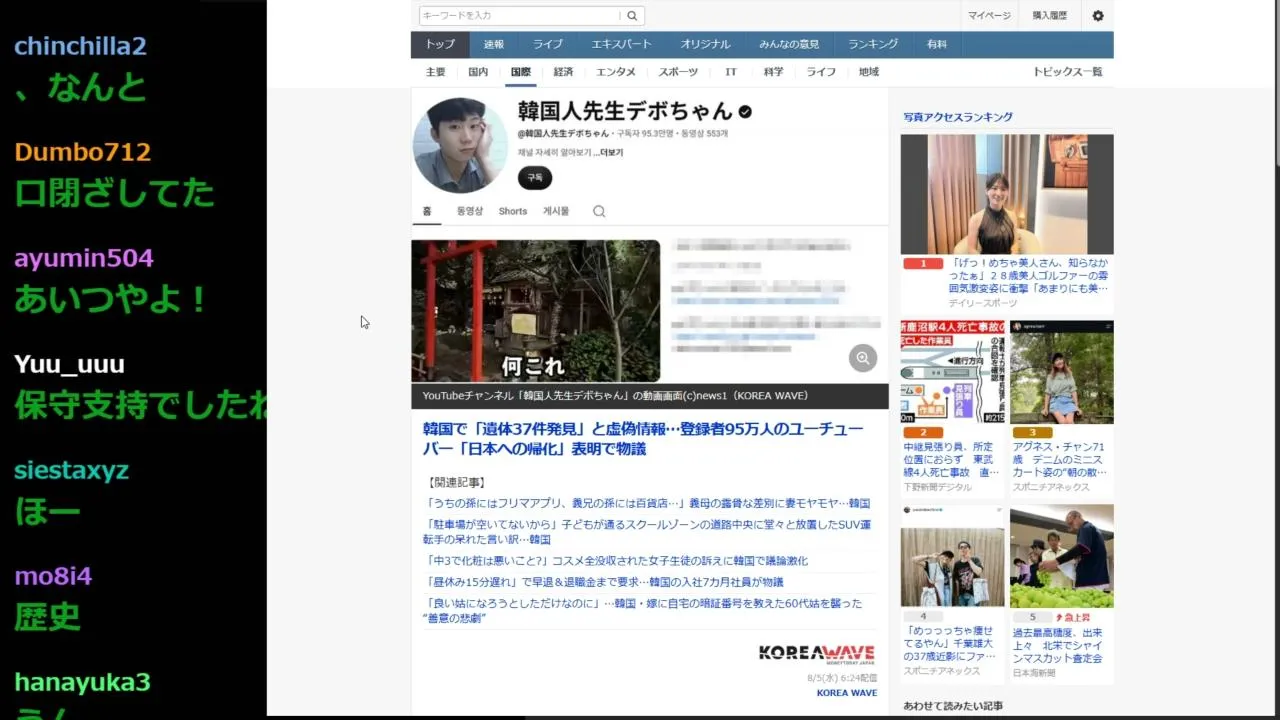This screenshot has width=1280, height=720.
Task: Select the 게시물 channel tab
Action: pyautogui.click(x=556, y=211)
